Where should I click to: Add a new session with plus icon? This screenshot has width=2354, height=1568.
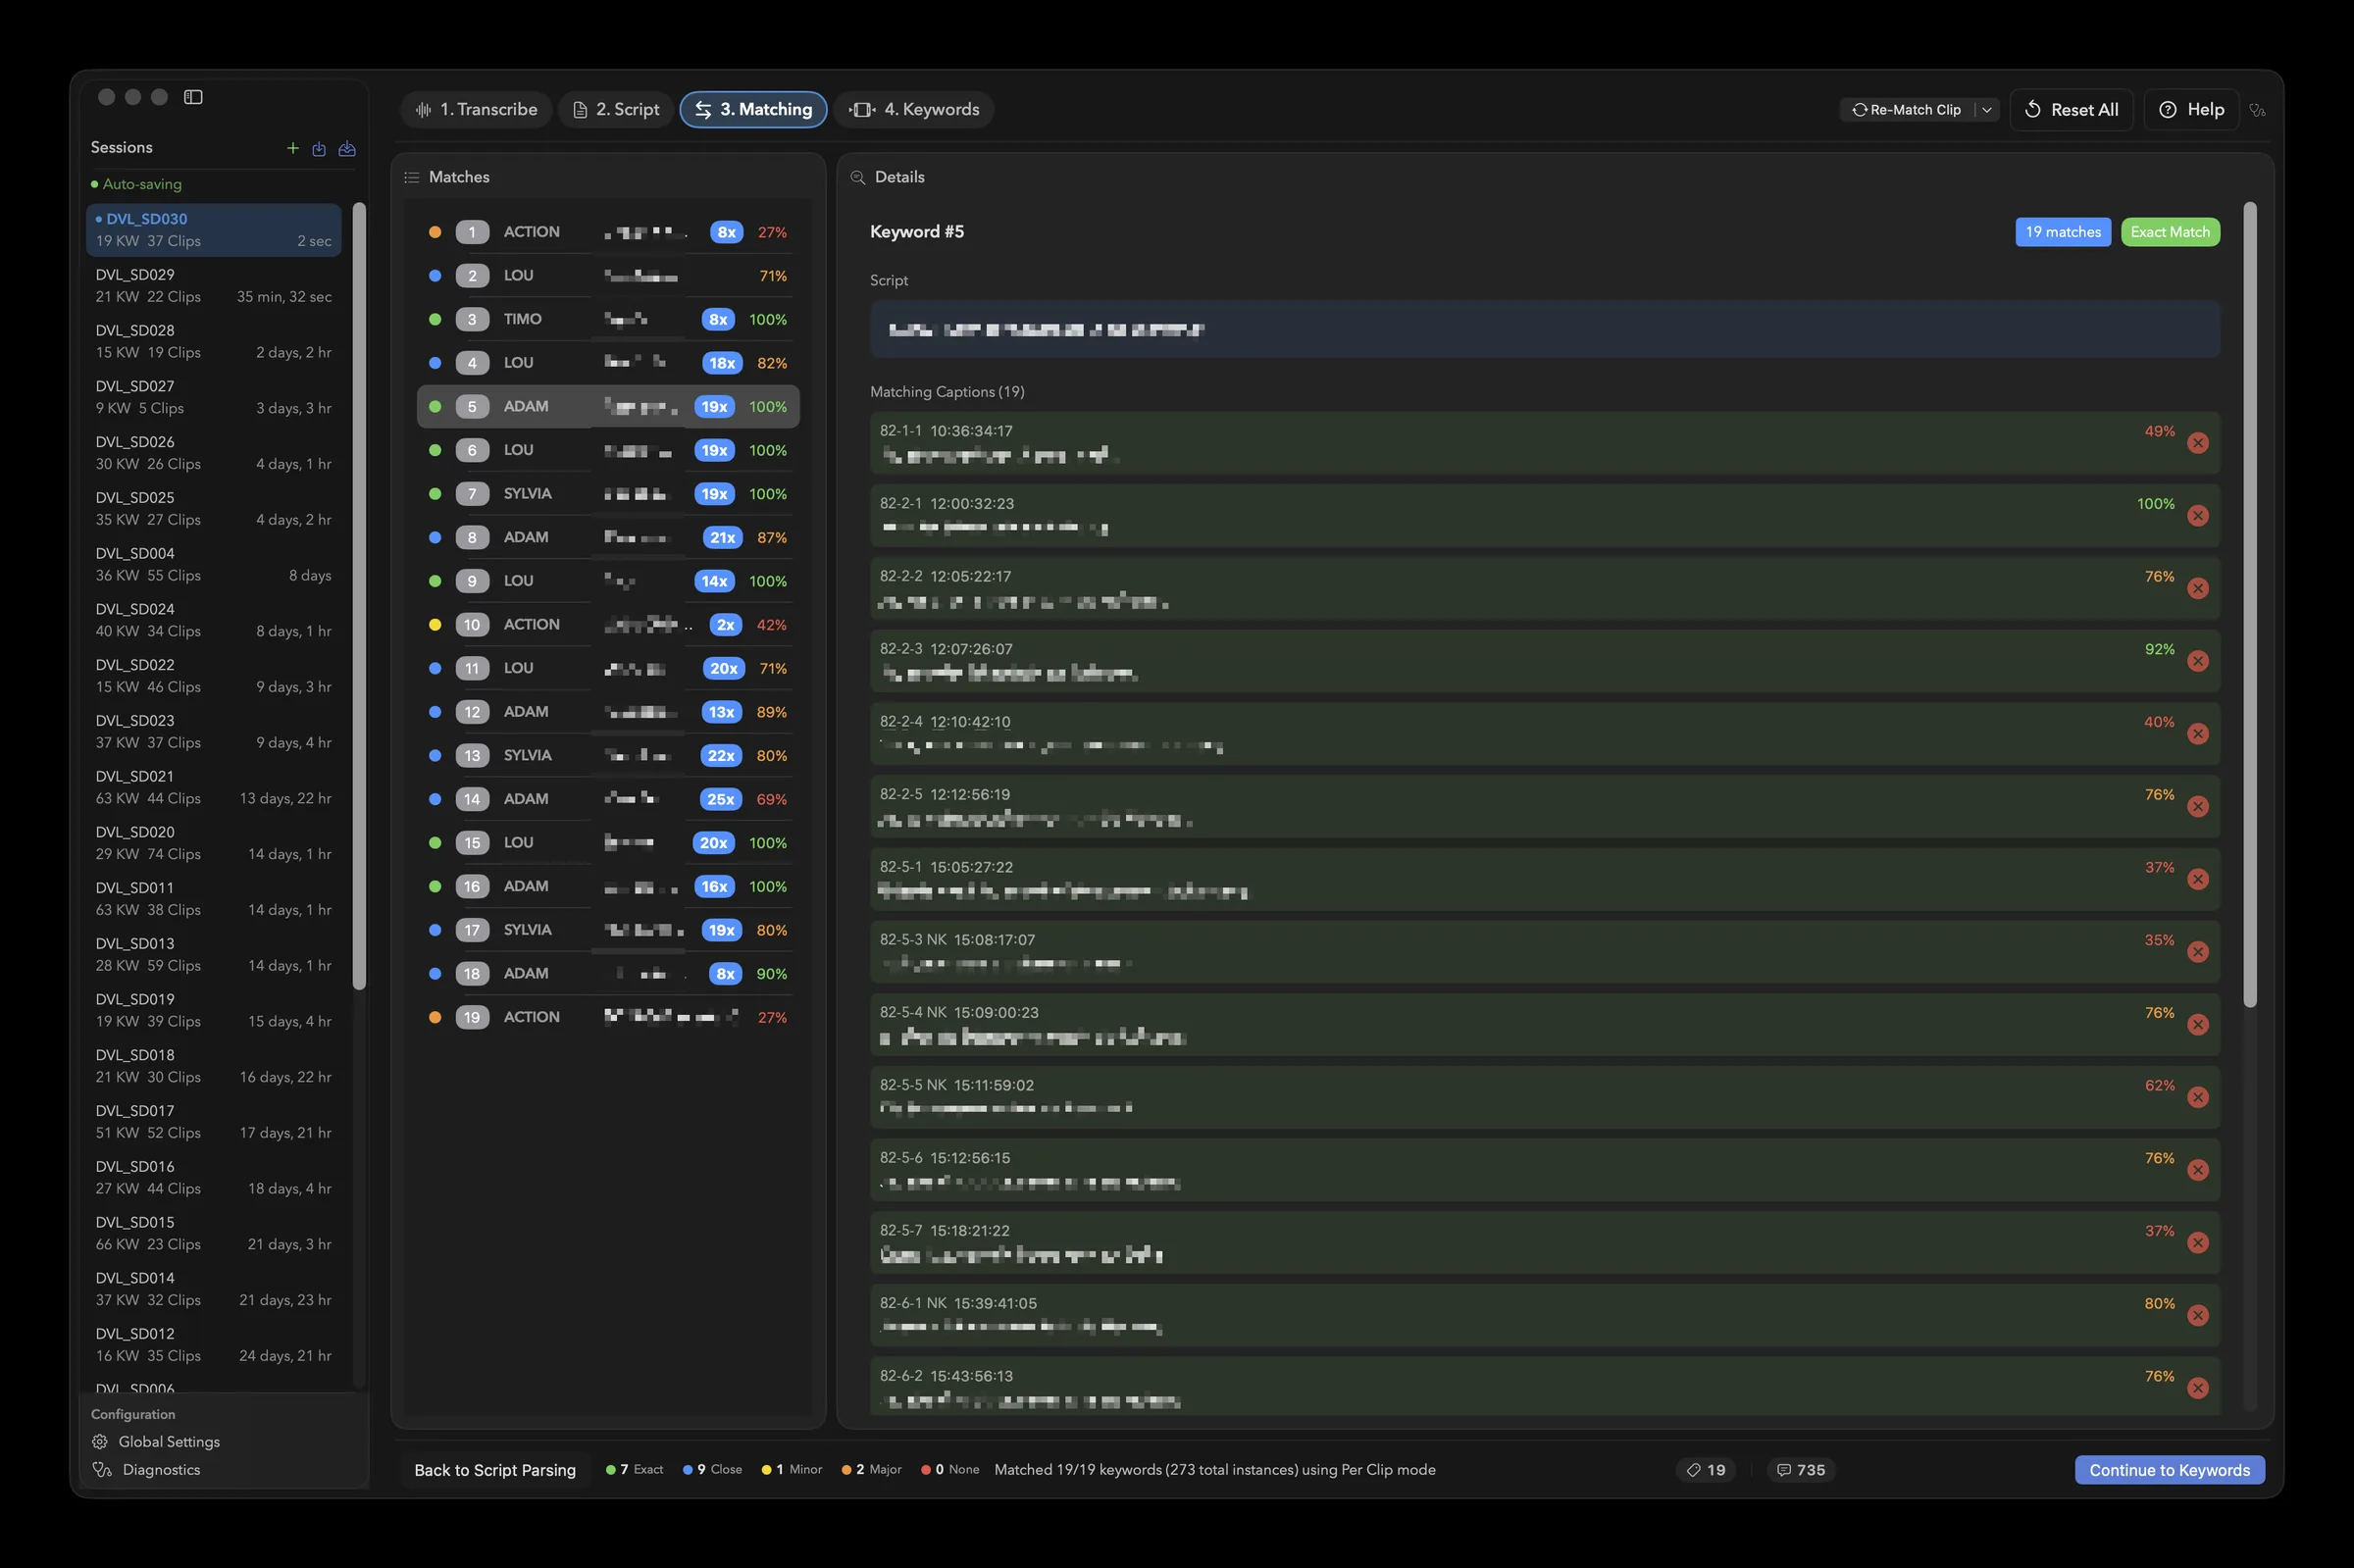(293, 148)
